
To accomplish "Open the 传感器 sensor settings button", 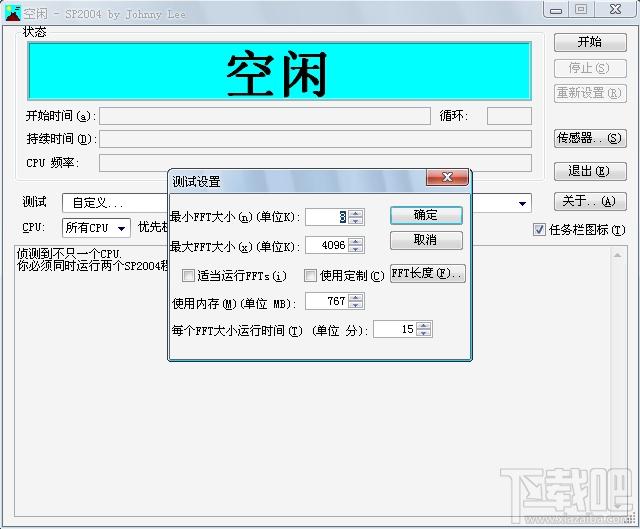I will tap(590, 138).
